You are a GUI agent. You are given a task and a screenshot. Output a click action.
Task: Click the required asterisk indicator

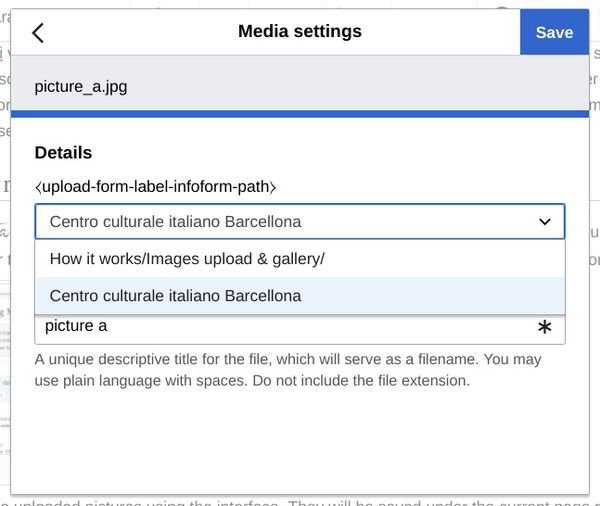[x=544, y=328]
